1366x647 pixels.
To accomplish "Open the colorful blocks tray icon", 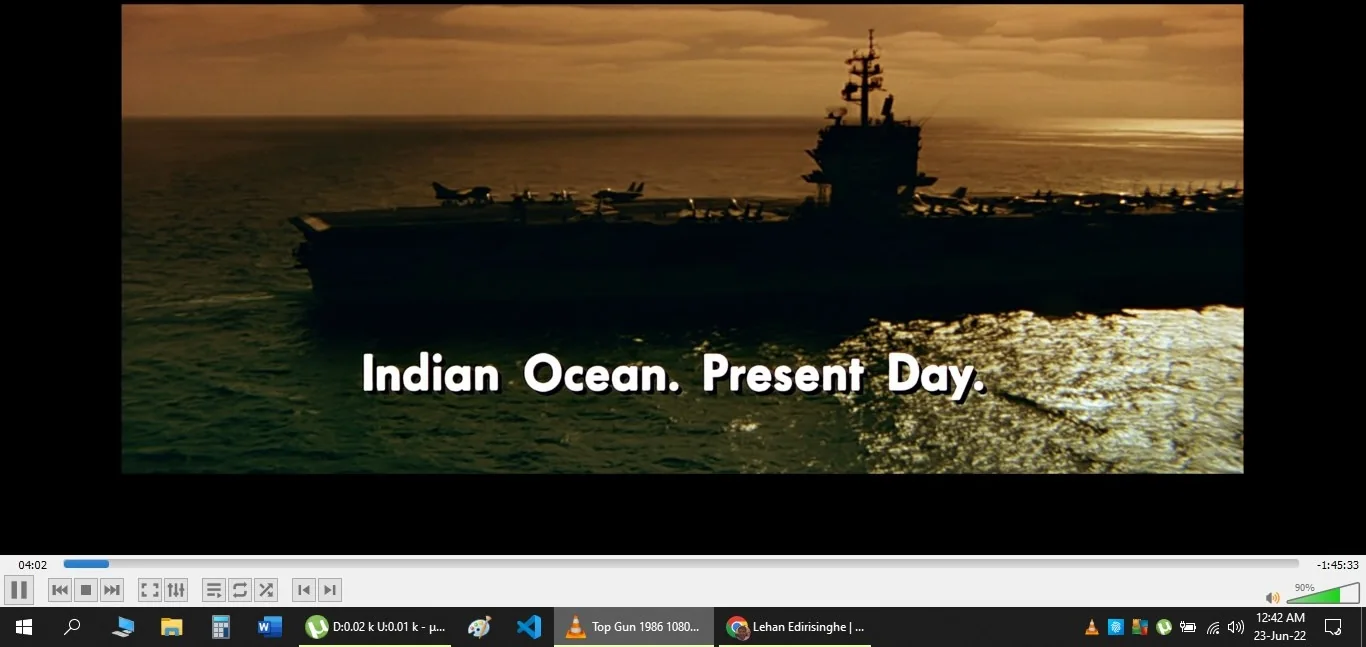I will (x=1140, y=627).
